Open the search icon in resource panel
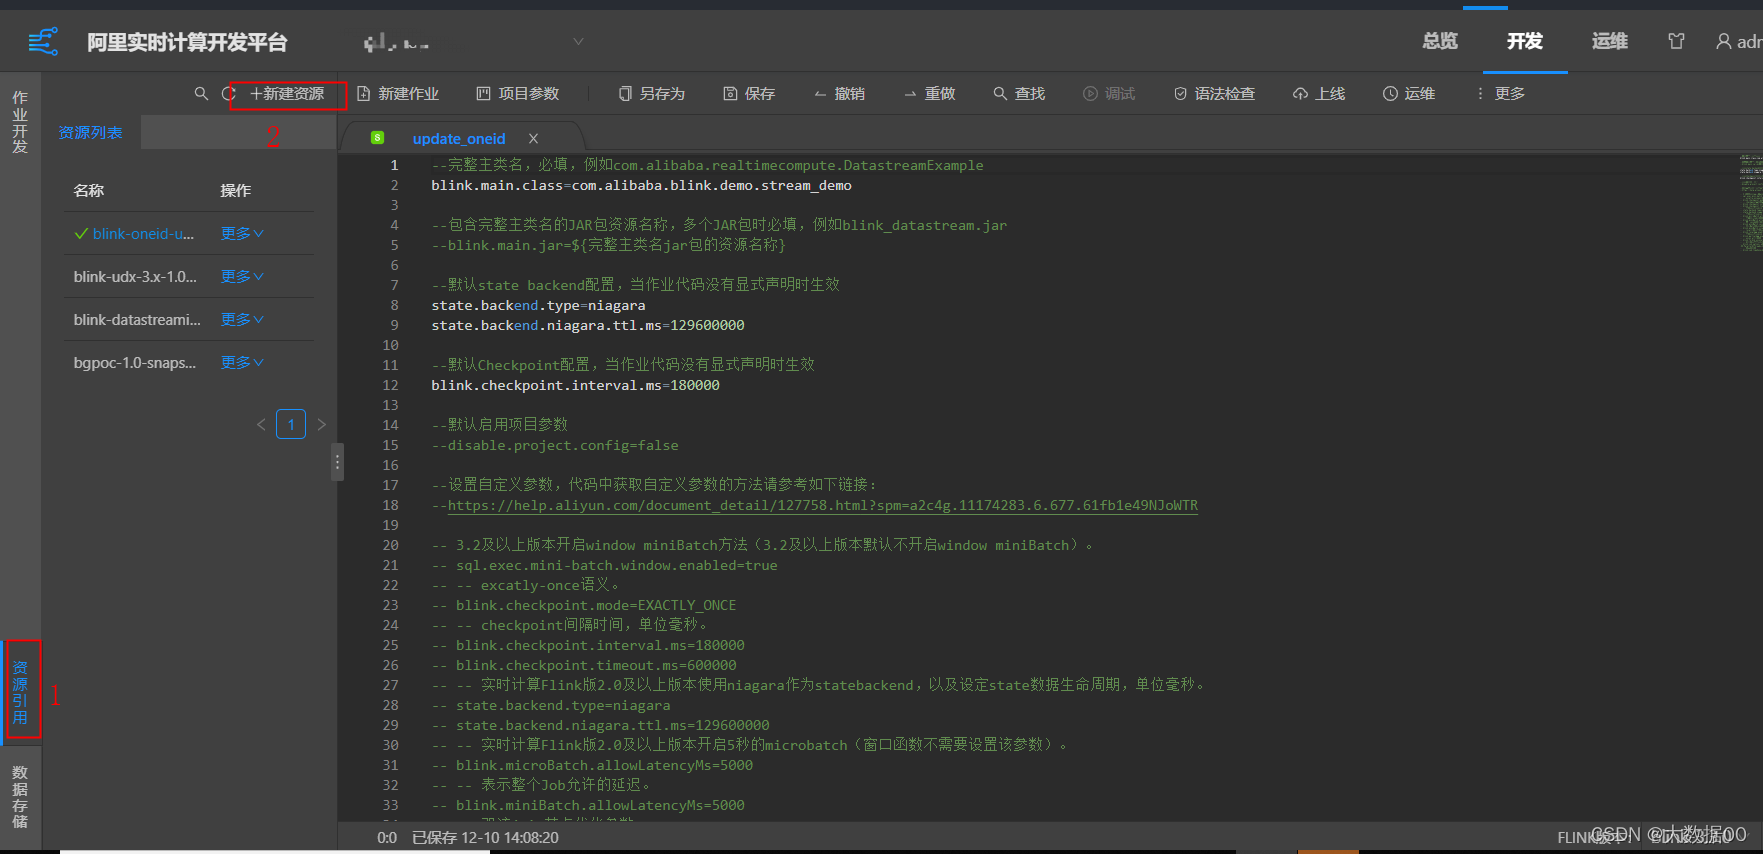Viewport: 1763px width, 854px height. click(201, 93)
